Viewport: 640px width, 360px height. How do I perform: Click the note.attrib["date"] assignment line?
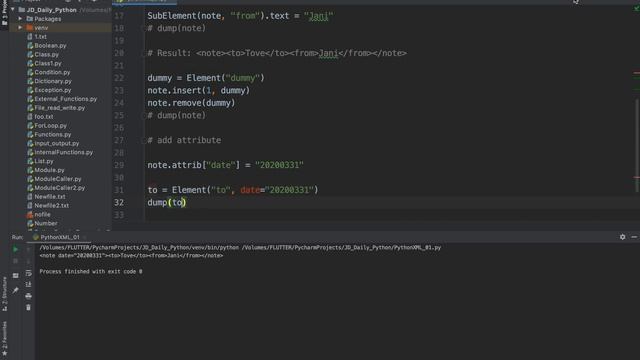click(225, 165)
